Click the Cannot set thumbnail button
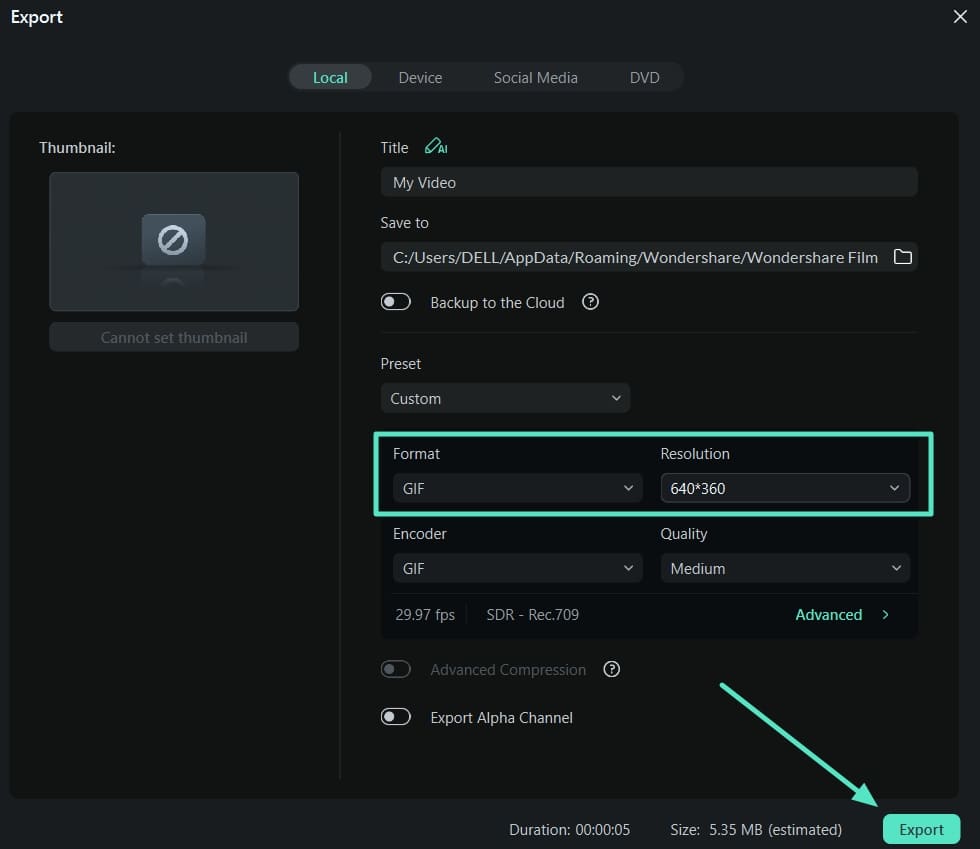This screenshot has height=849, width=980. point(174,338)
